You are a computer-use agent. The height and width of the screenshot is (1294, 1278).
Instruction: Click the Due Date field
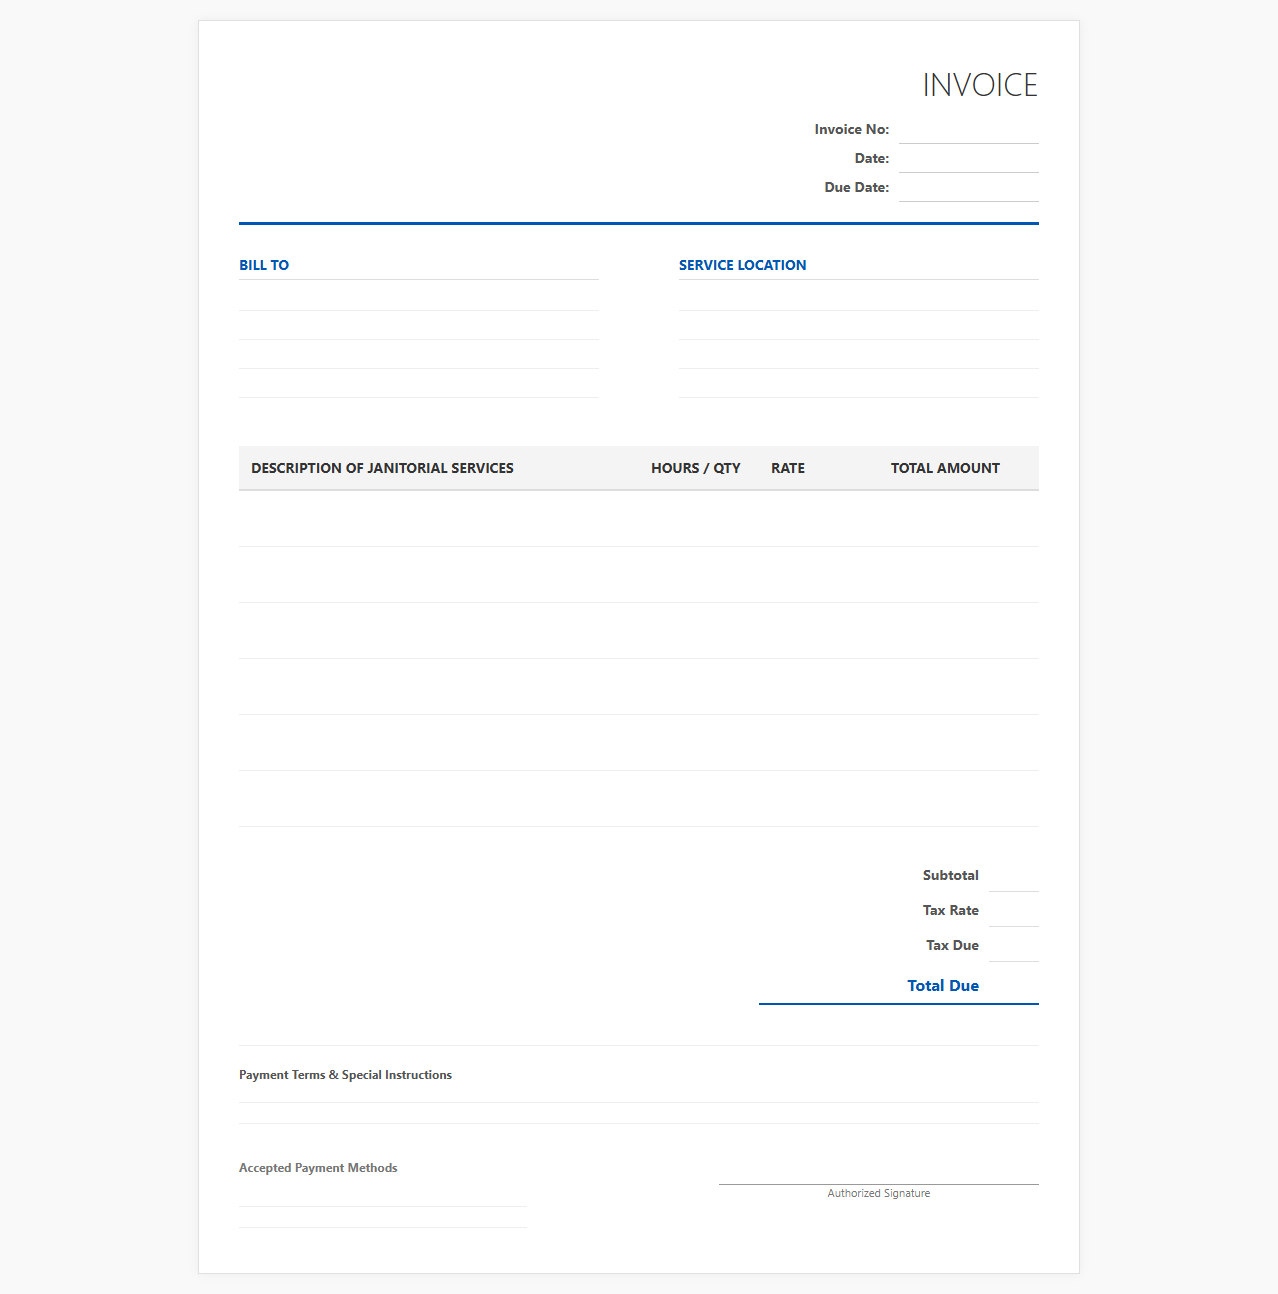coord(968,188)
